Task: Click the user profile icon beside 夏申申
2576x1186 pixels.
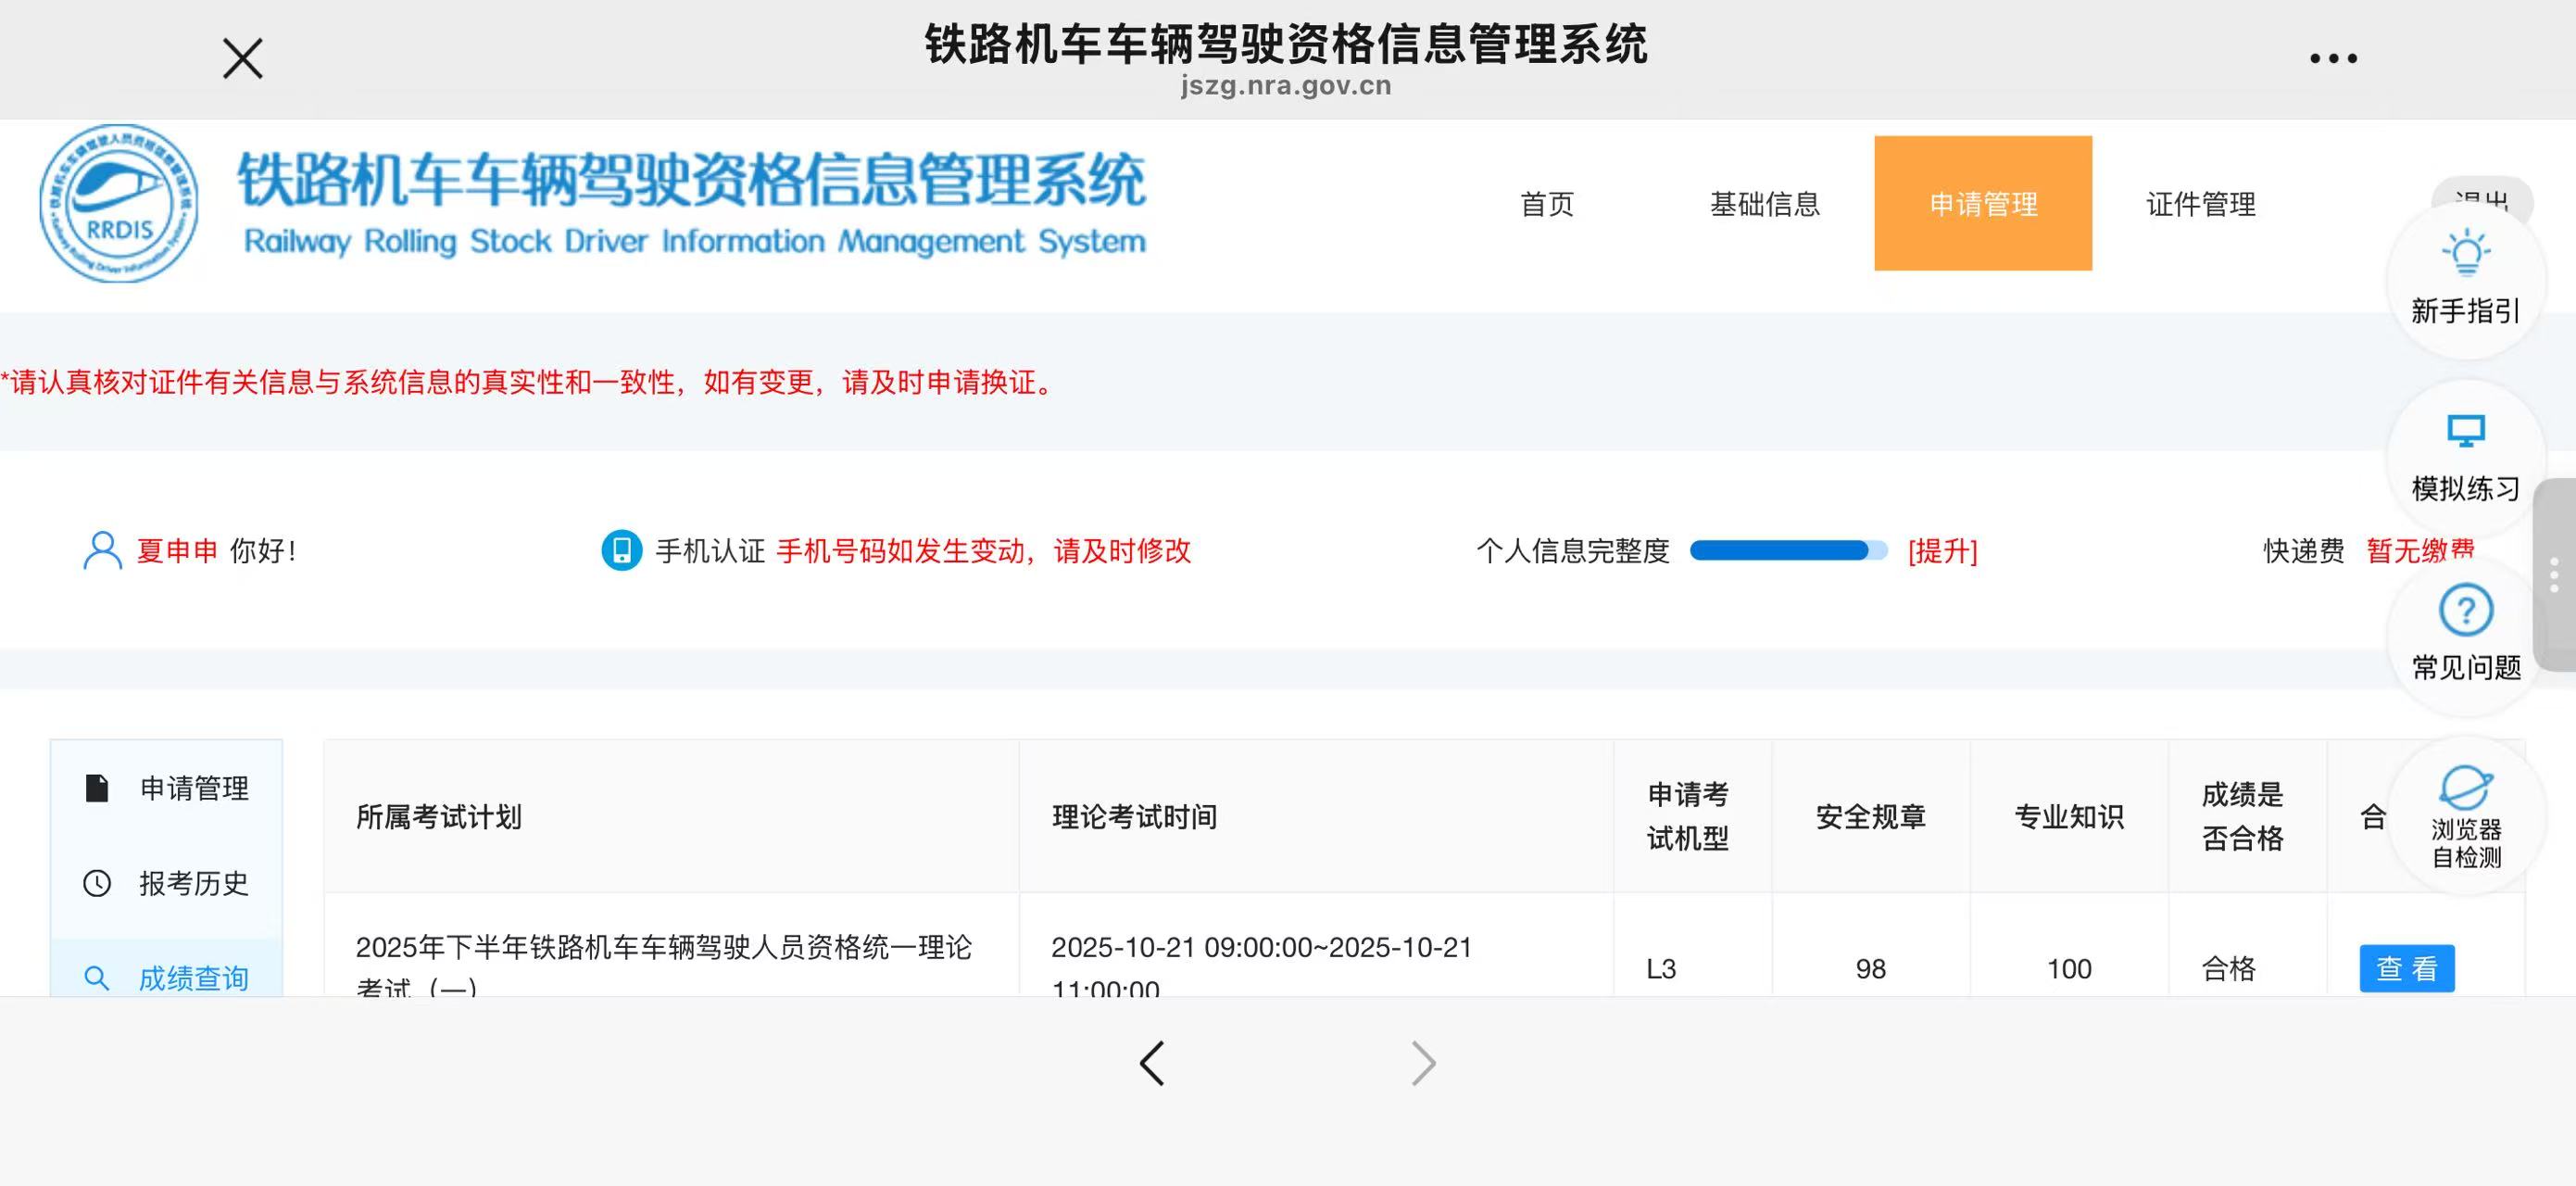Action: pyautogui.click(x=102, y=550)
